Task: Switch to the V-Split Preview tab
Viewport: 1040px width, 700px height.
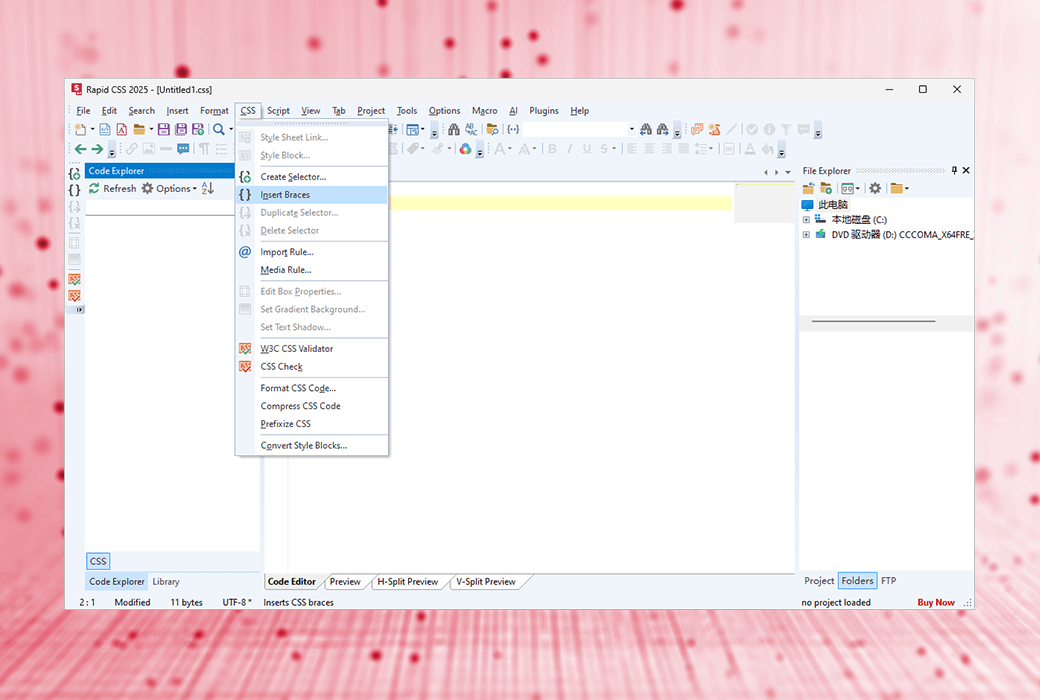Action: (x=486, y=582)
